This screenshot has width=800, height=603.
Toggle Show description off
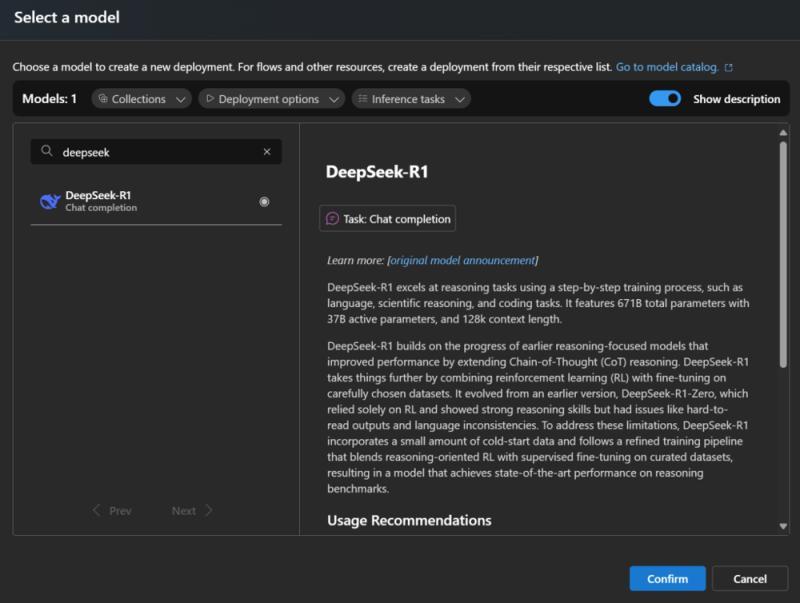666,99
